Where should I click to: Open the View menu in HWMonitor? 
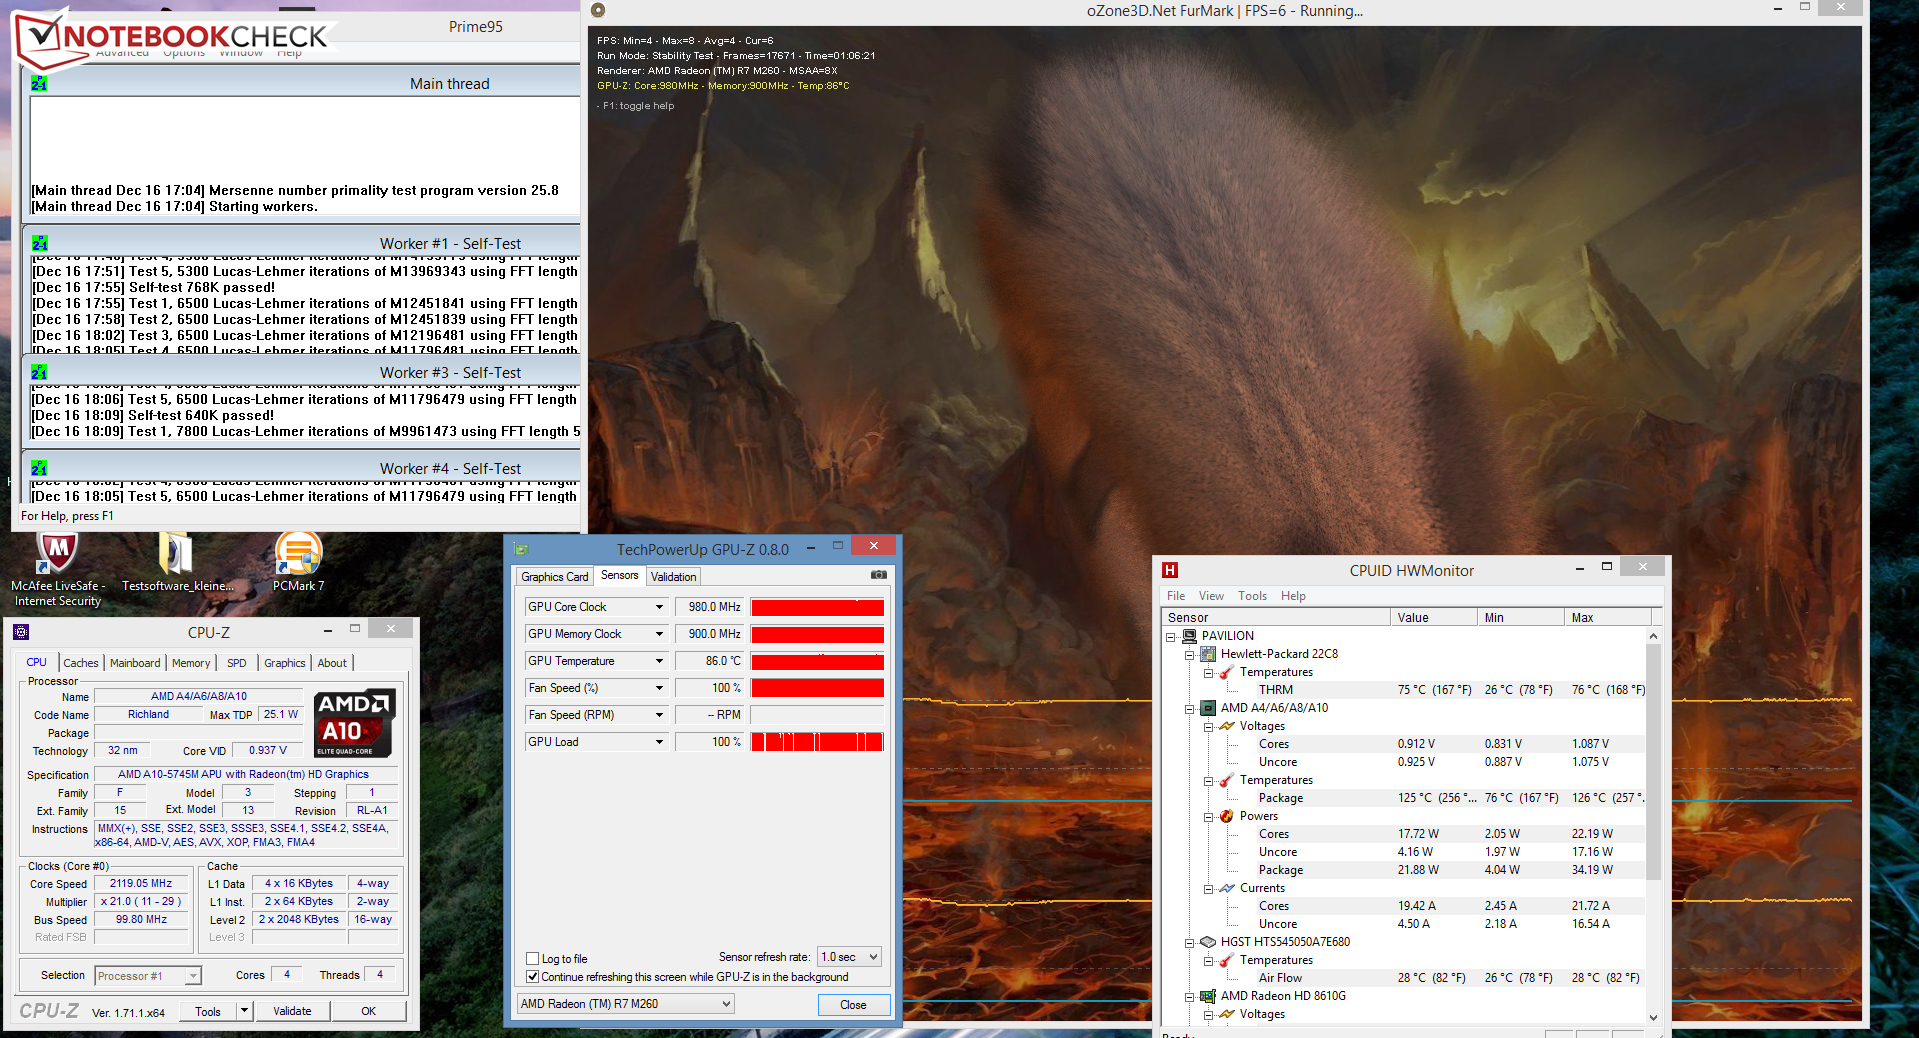point(1211,596)
